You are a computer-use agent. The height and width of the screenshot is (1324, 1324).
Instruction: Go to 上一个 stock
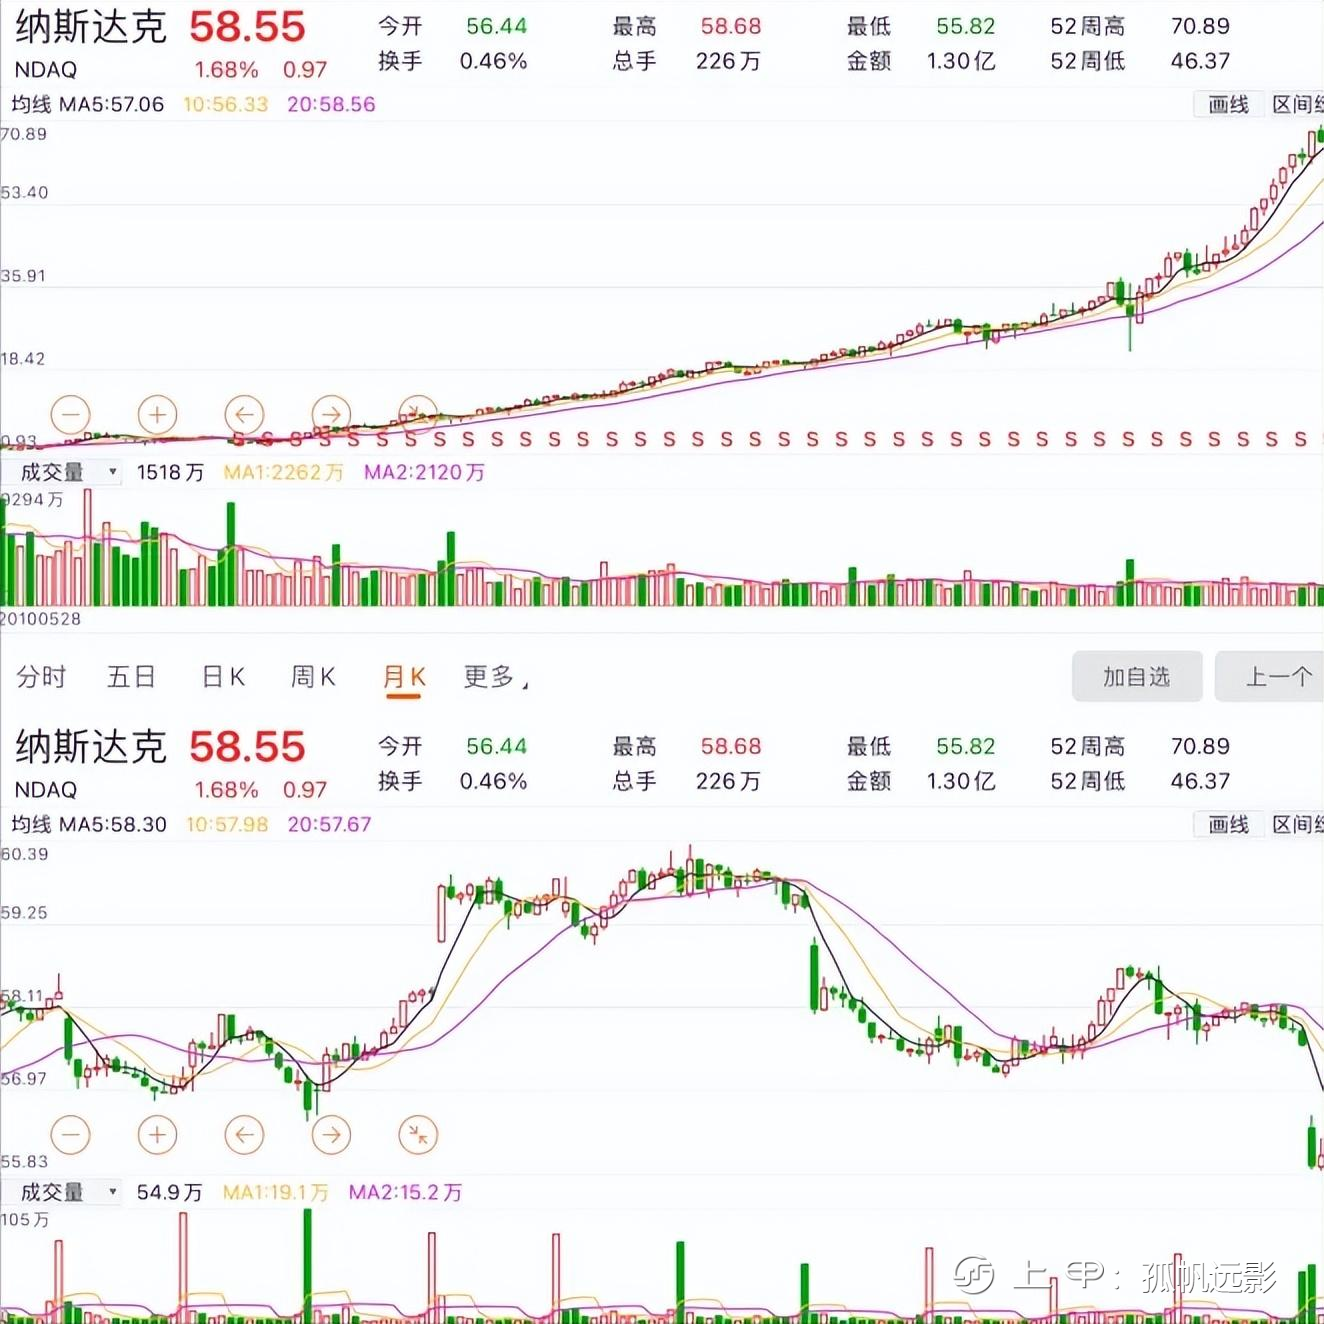(x=1270, y=677)
